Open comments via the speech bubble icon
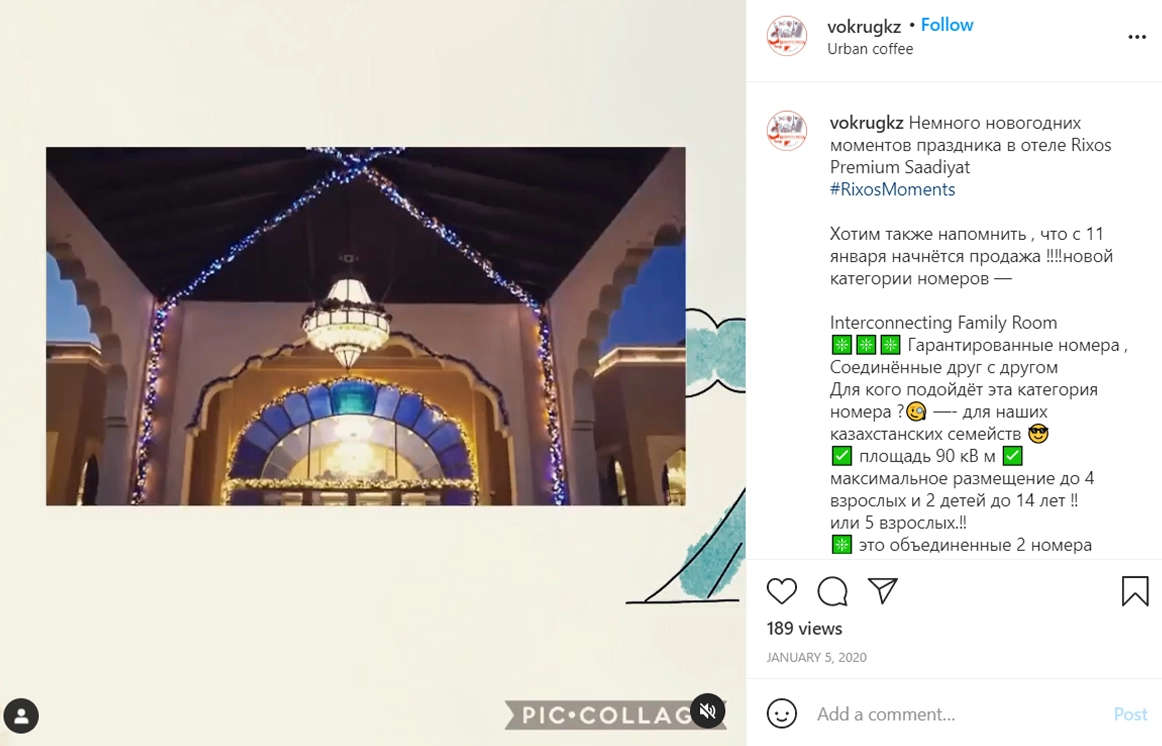Screen dimensions: 1162x746 tap(832, 591)
